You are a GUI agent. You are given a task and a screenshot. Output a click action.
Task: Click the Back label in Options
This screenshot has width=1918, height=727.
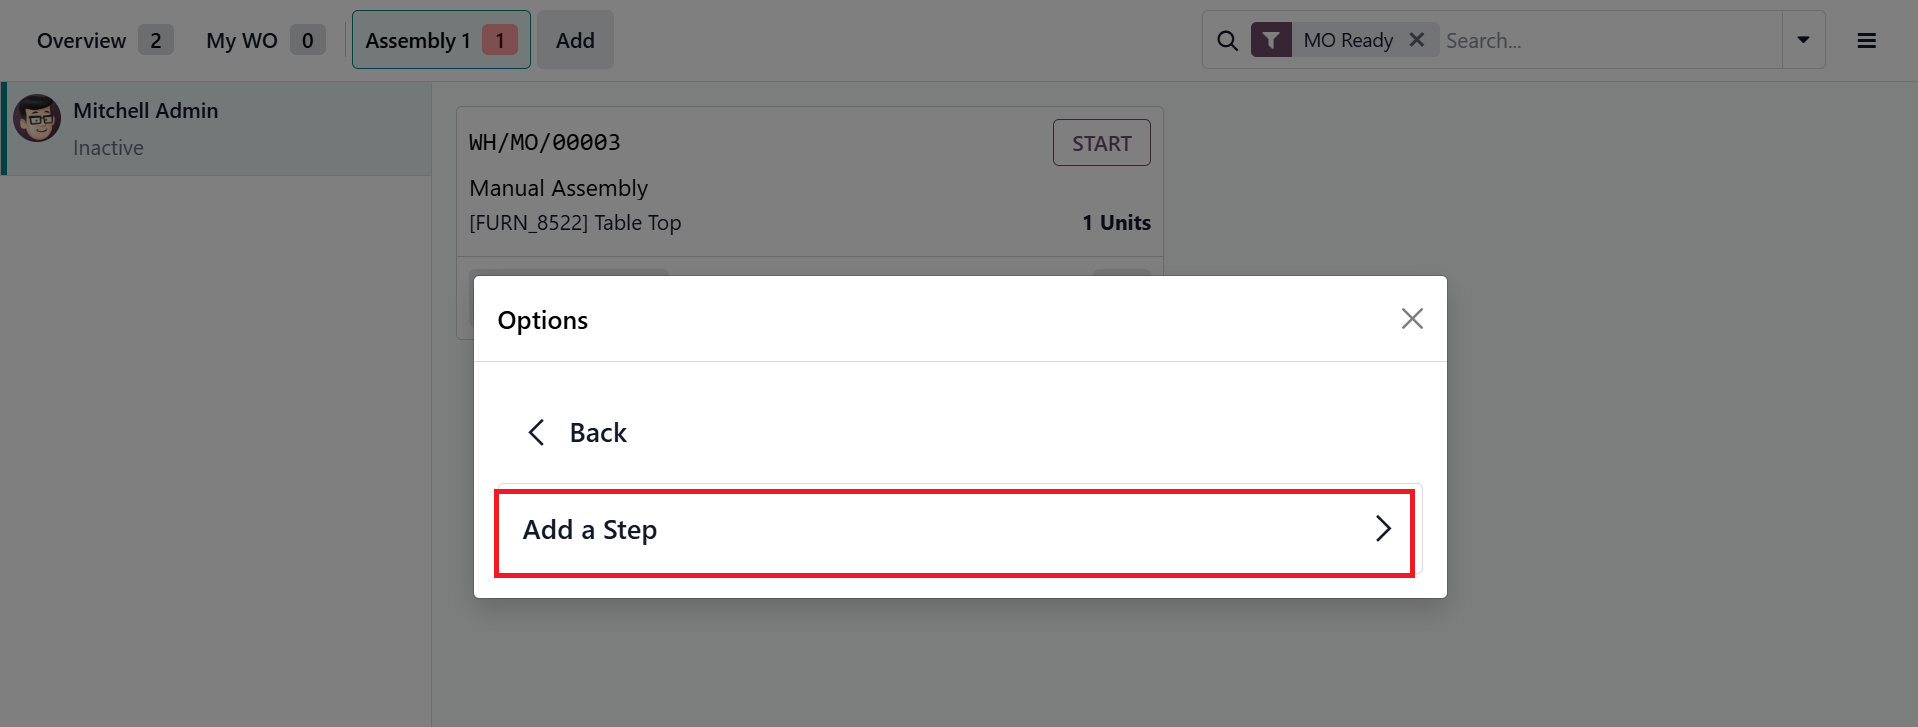(x=598, y=433)
